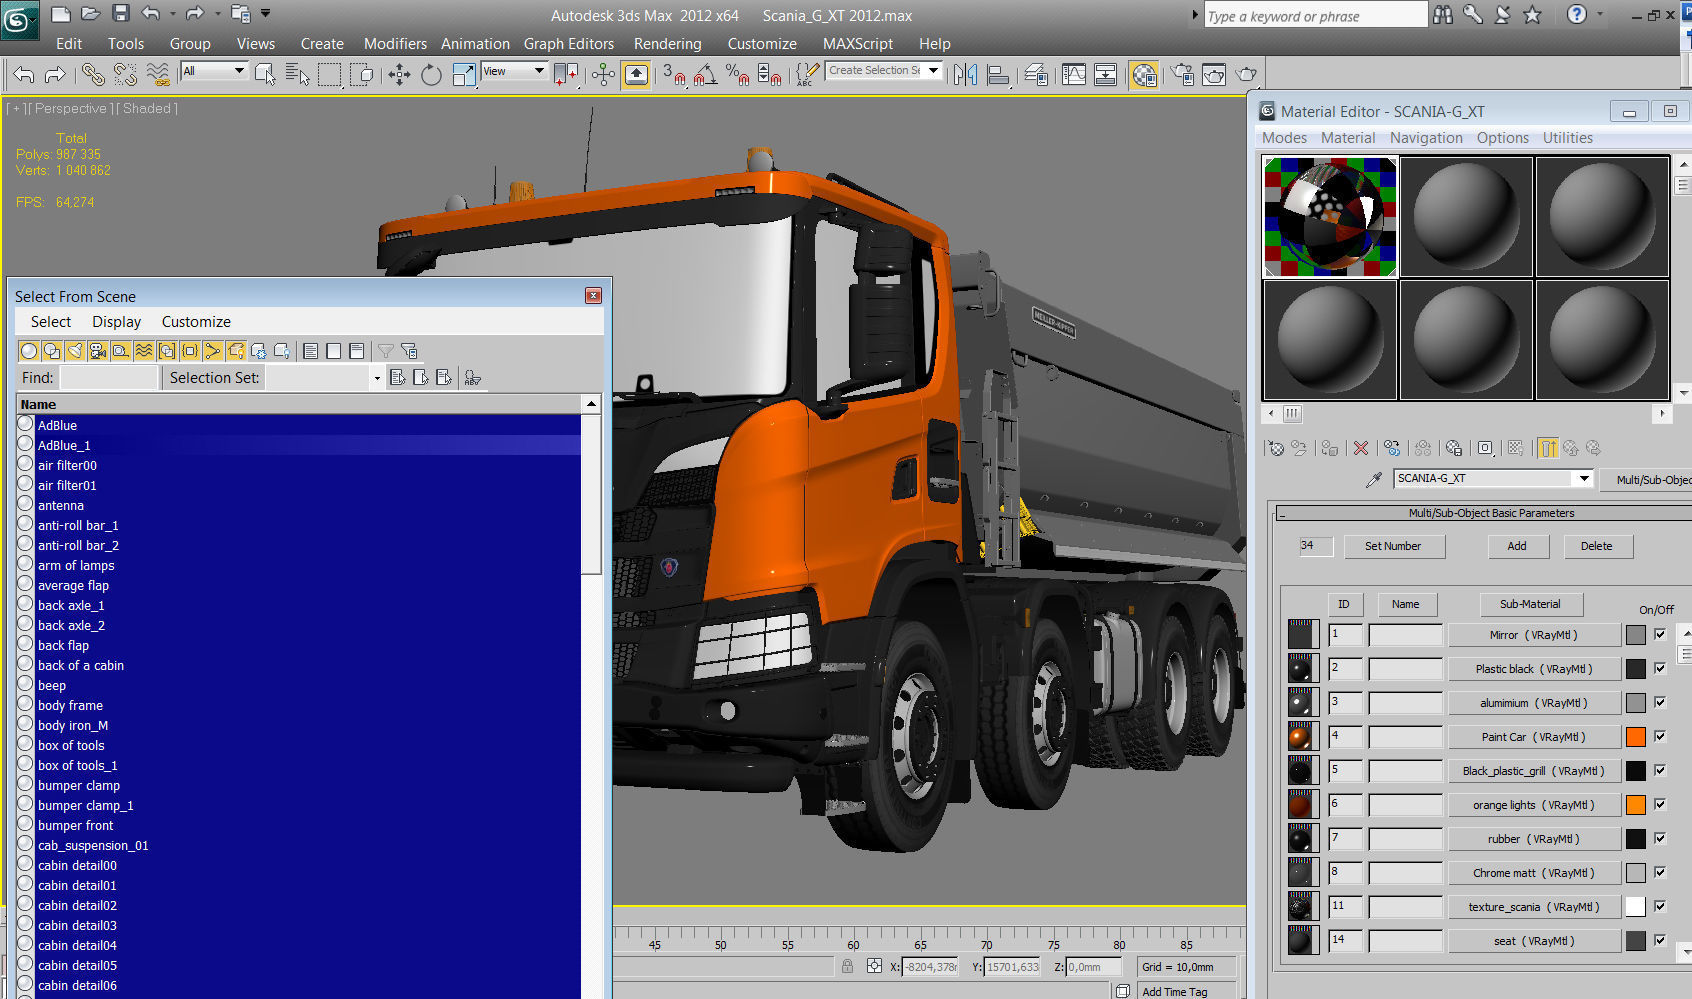Pick material from object with eyedropper

[1374, 480]
